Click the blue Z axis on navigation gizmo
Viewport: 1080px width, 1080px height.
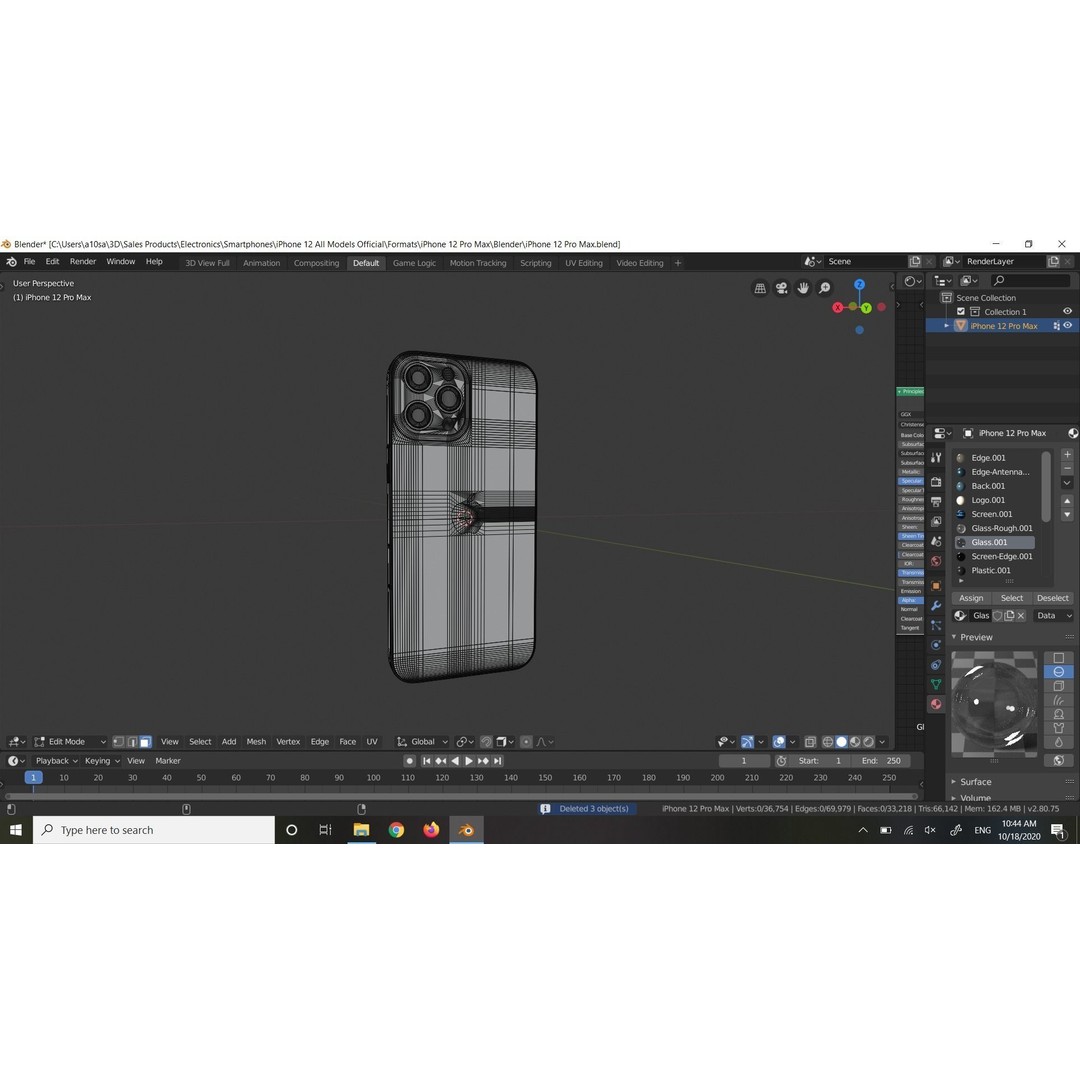pos(859,284)
